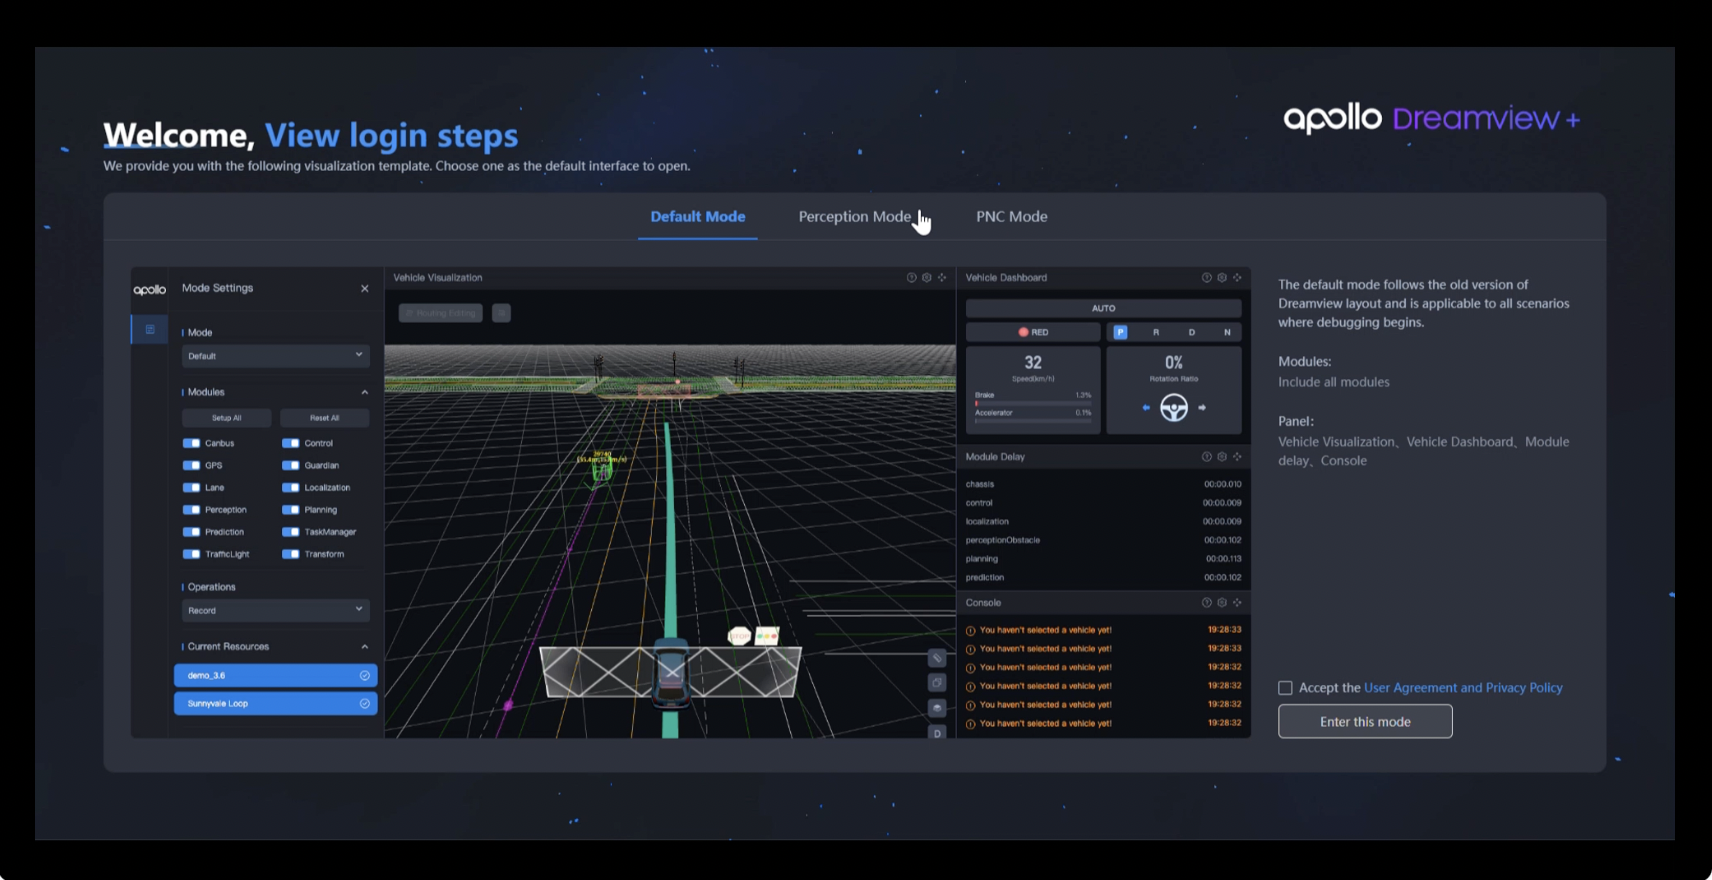The image size is (1712, 880).
Task: Switch to the Default Mode tab
Action: pyautogui.click(x=697, y=216)
